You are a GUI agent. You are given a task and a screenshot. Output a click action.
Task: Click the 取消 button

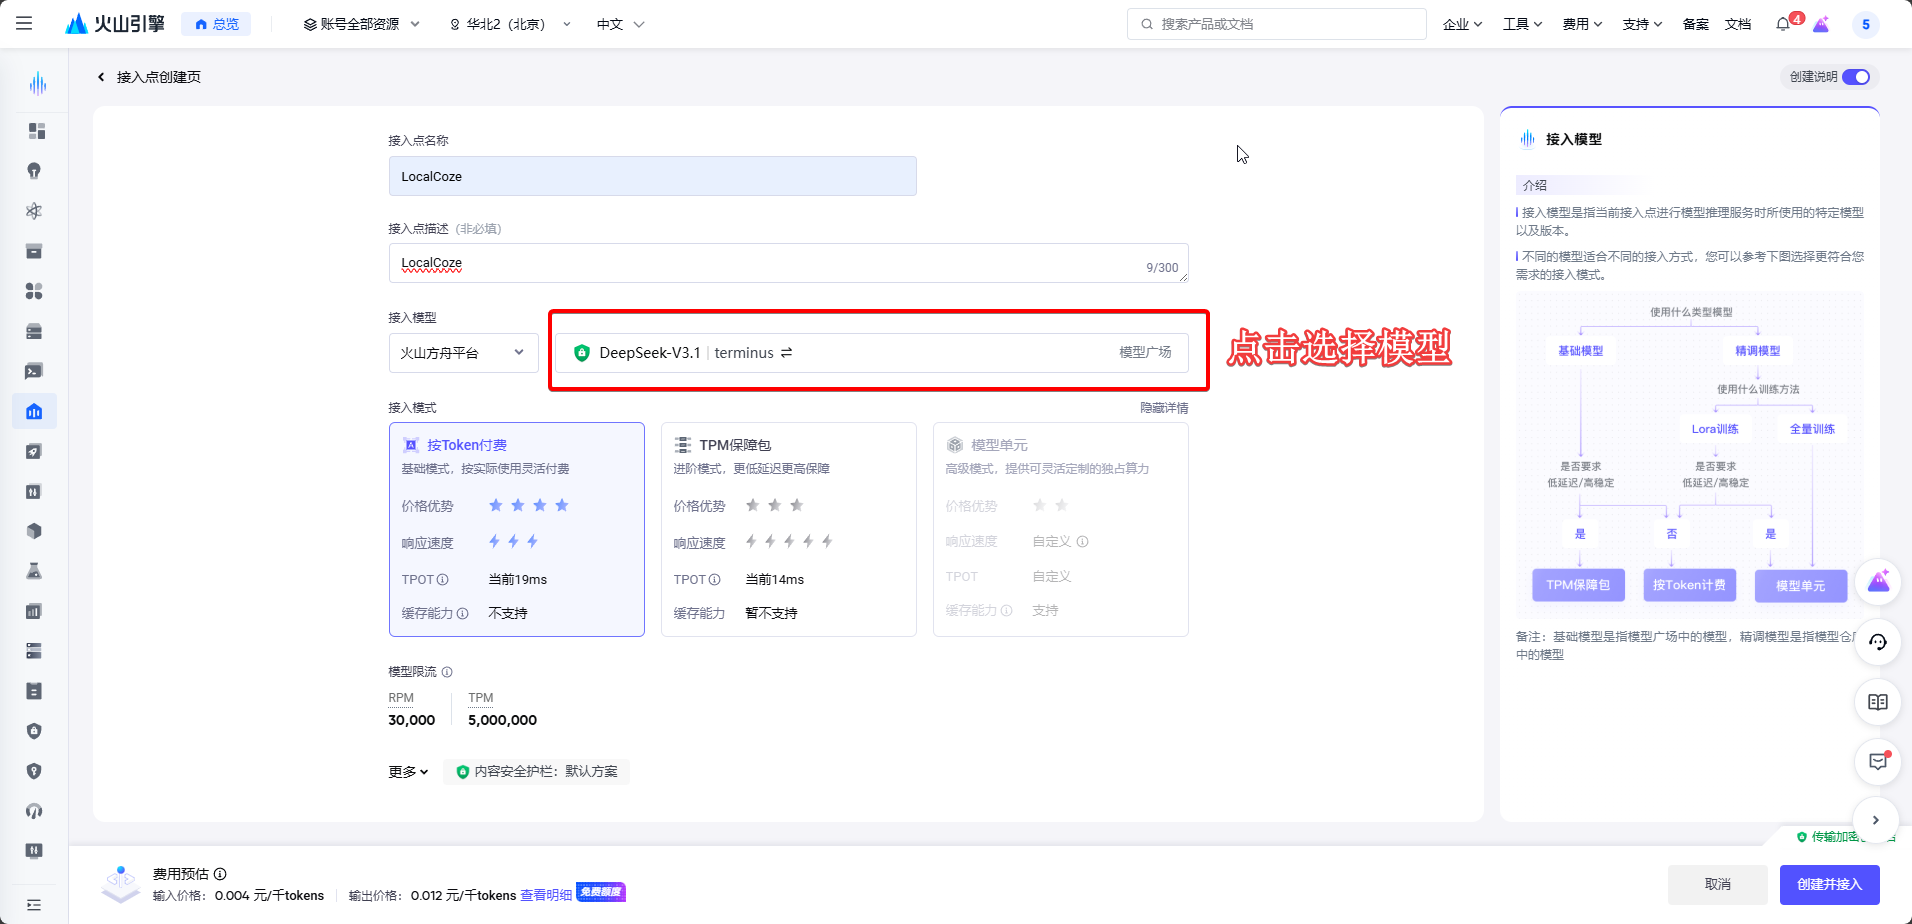point(1717,884)
